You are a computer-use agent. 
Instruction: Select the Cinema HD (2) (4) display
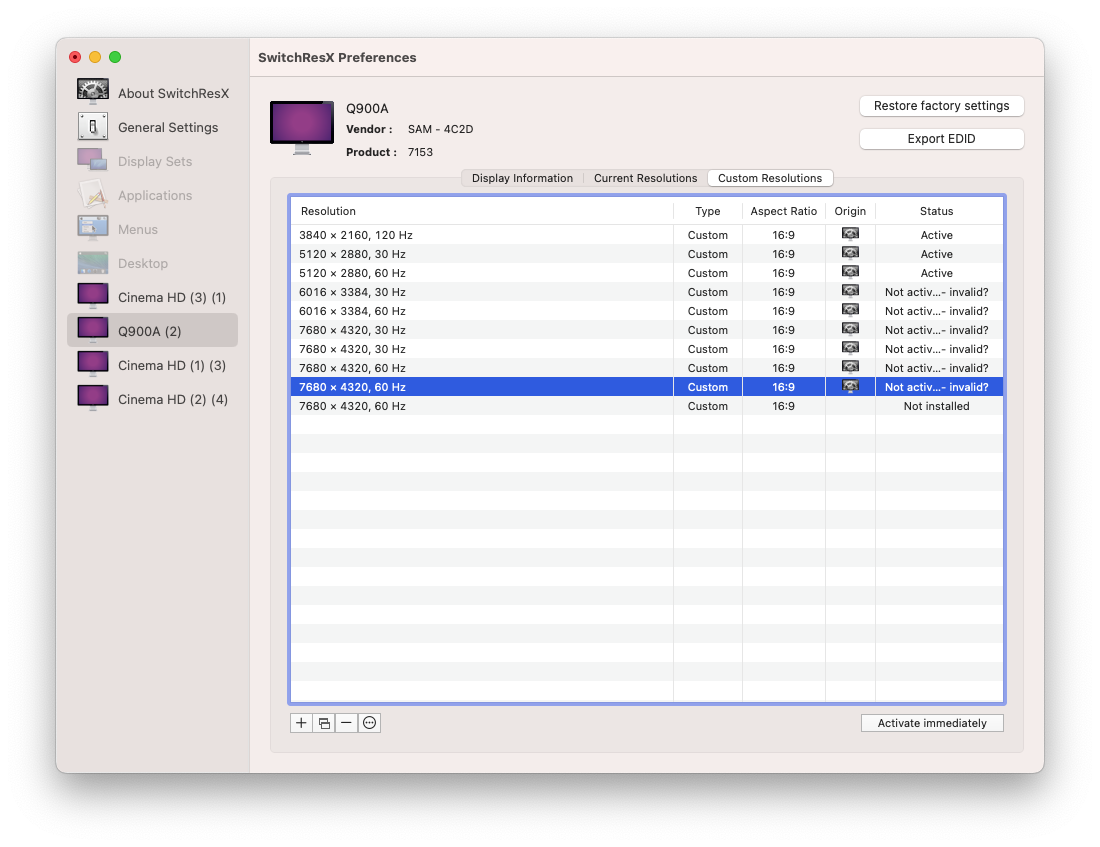click(x=153, y=399)
